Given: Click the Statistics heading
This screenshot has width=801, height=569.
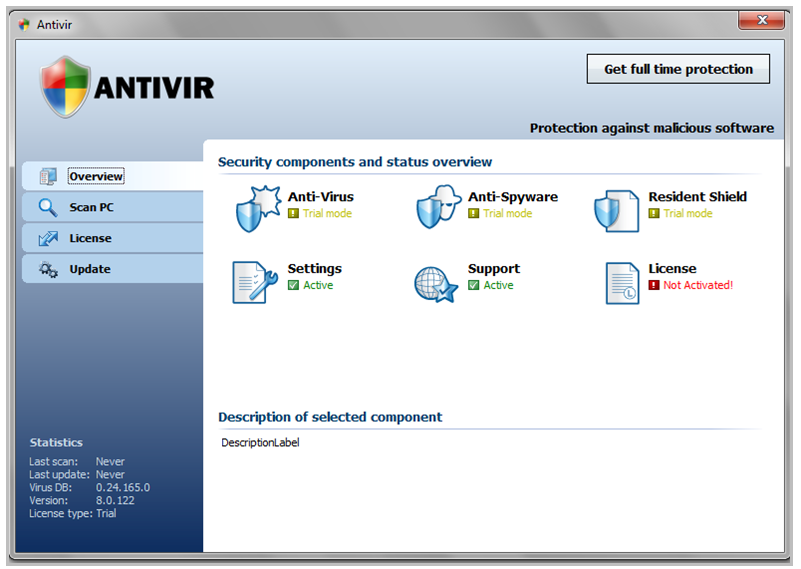Looking at the screenshot, I should [x=56, y=442].
